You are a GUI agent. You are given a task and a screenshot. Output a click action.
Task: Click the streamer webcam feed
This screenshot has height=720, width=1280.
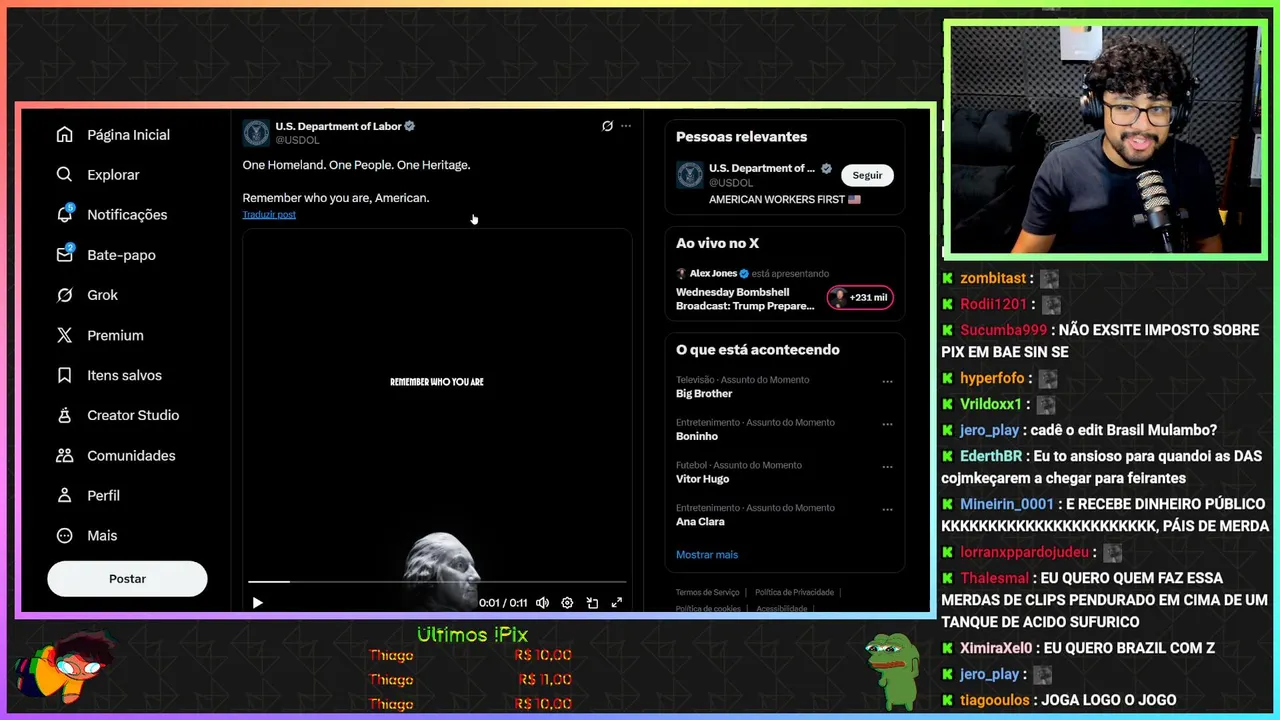1105,140
